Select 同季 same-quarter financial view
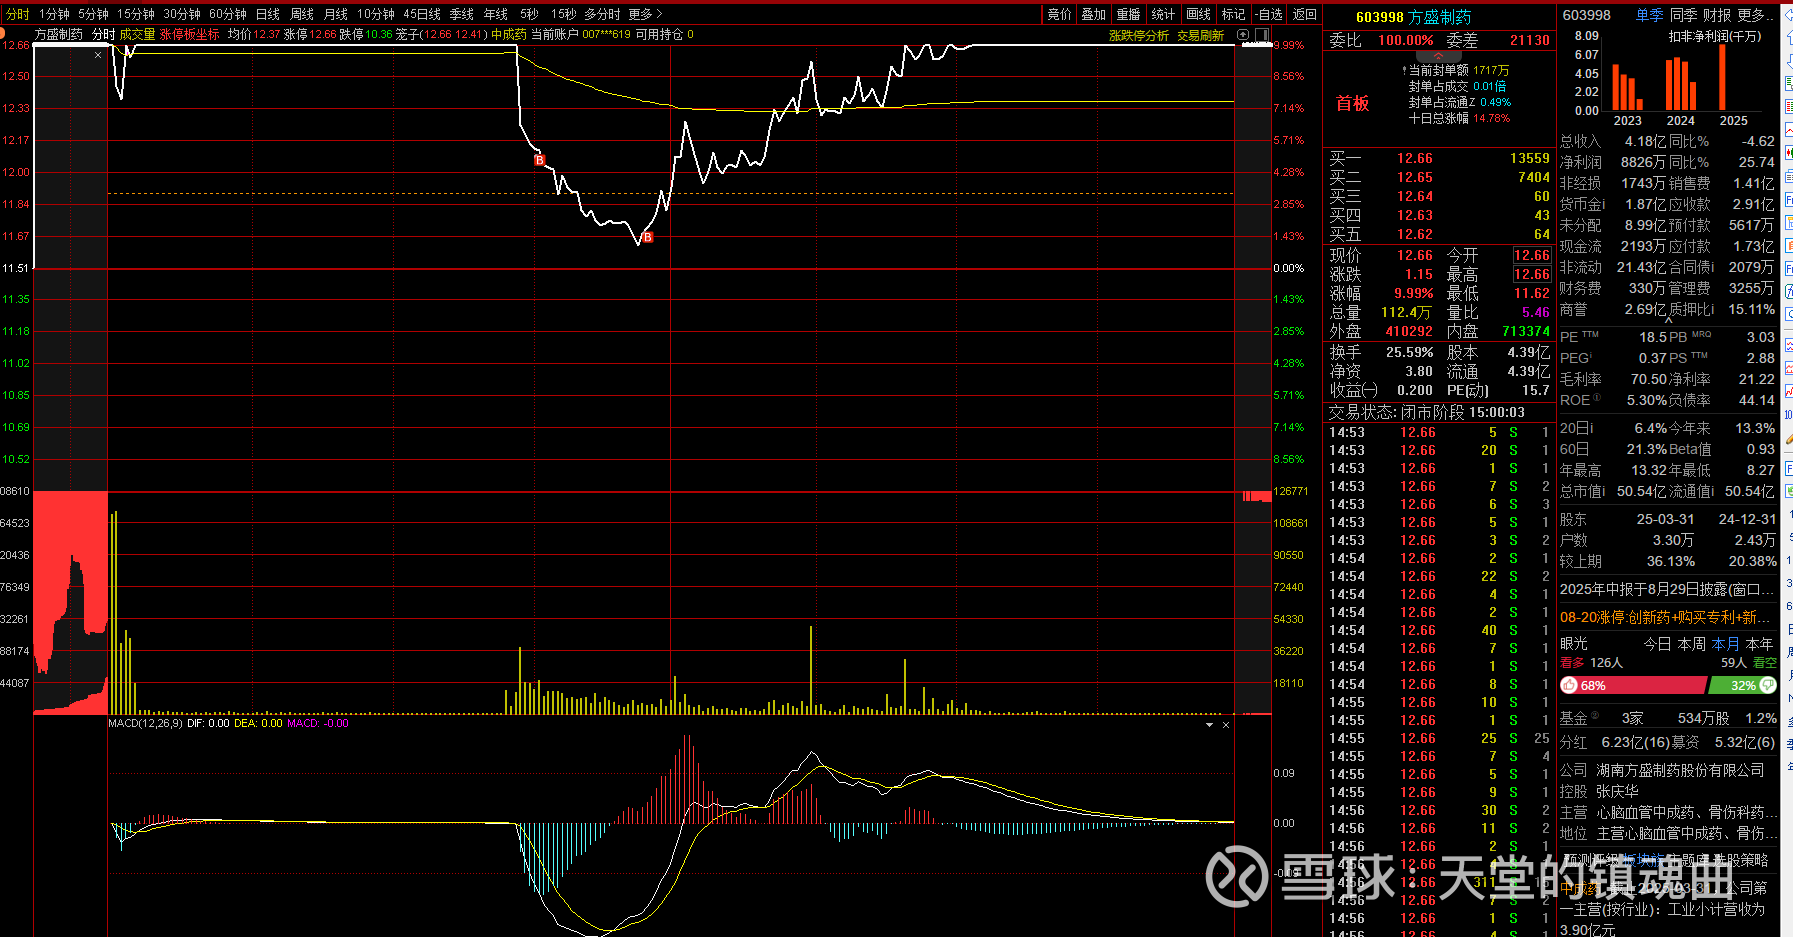1793x937 pixels. pos(1684,15)
